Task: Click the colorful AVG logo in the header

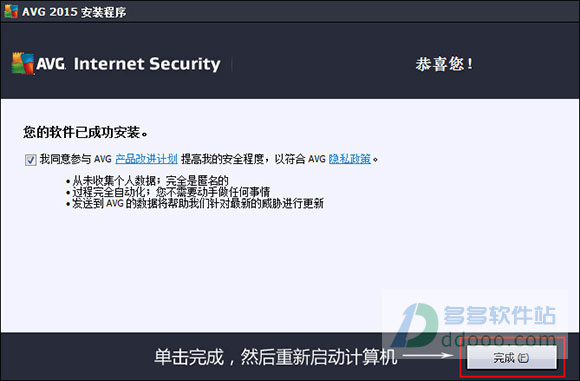Action: click(x=23, y=63)
